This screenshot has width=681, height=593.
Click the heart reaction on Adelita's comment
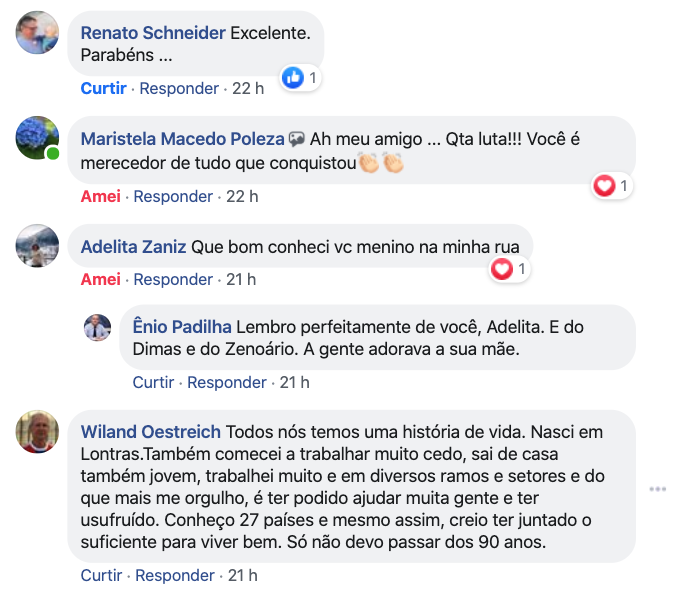tap(502, 268)
